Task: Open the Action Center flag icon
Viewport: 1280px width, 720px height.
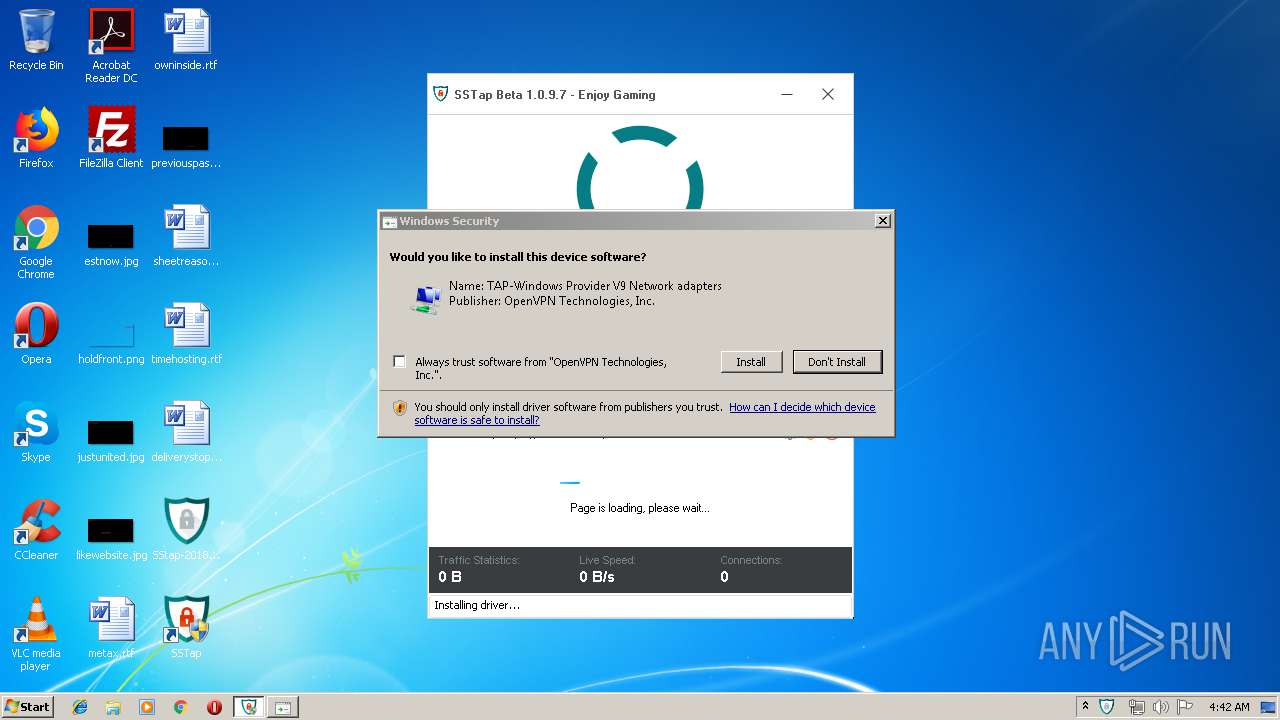Action: click(x=1185, y=707)
